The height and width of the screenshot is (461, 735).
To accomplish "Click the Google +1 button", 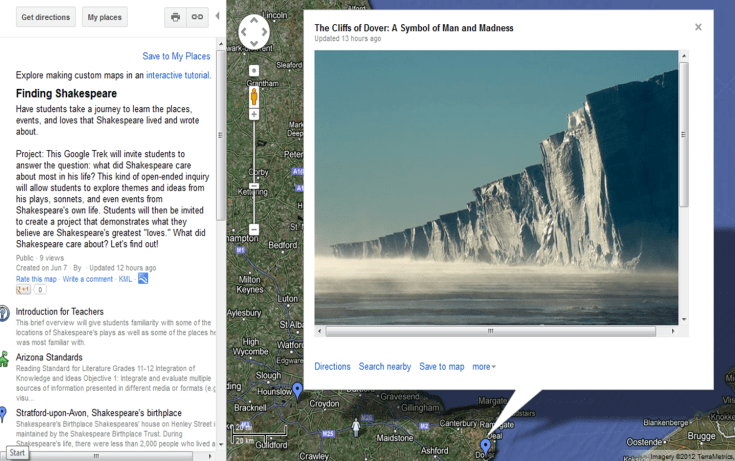I will tap(24, 290).
